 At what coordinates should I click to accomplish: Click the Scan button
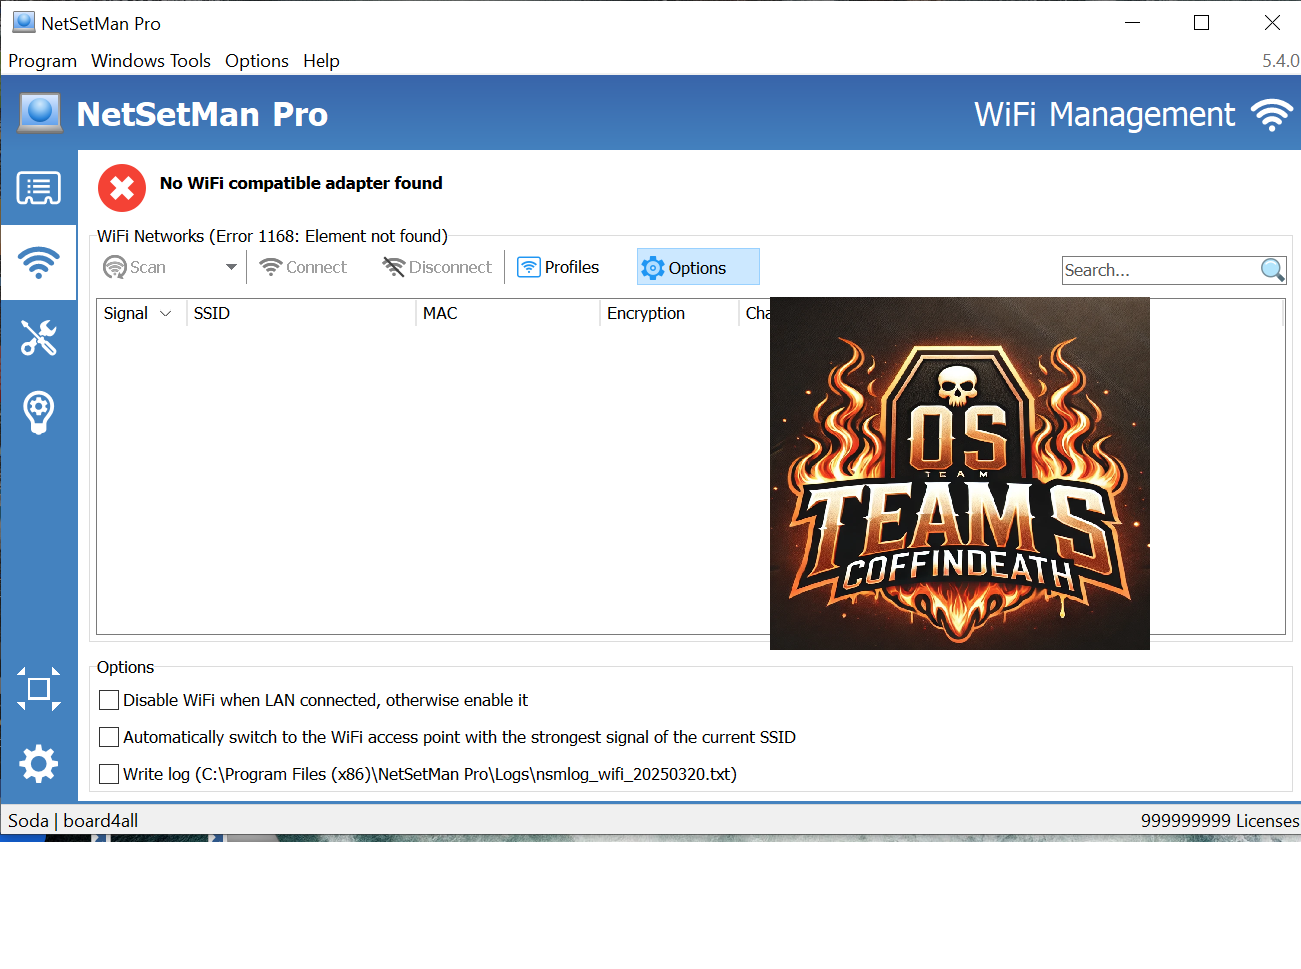tap(135, 267)
